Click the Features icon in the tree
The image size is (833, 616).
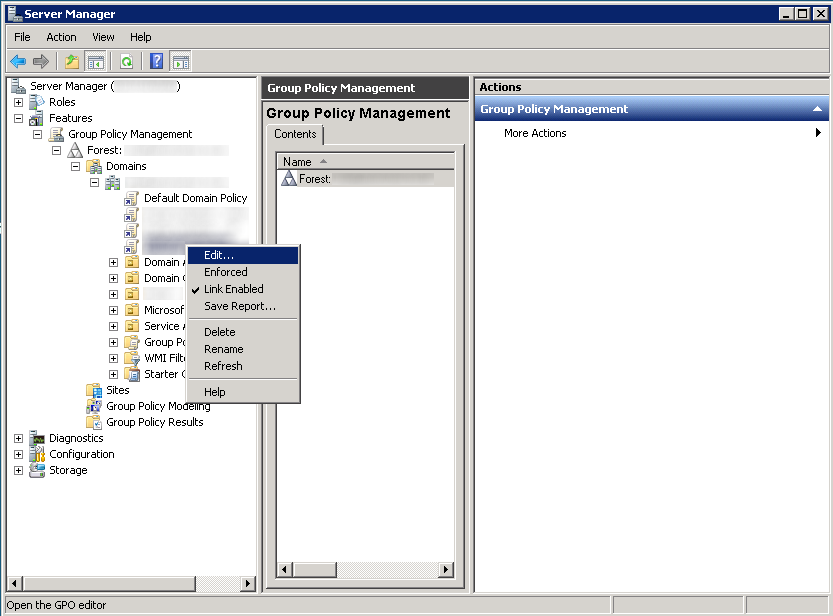click(37, 118)
